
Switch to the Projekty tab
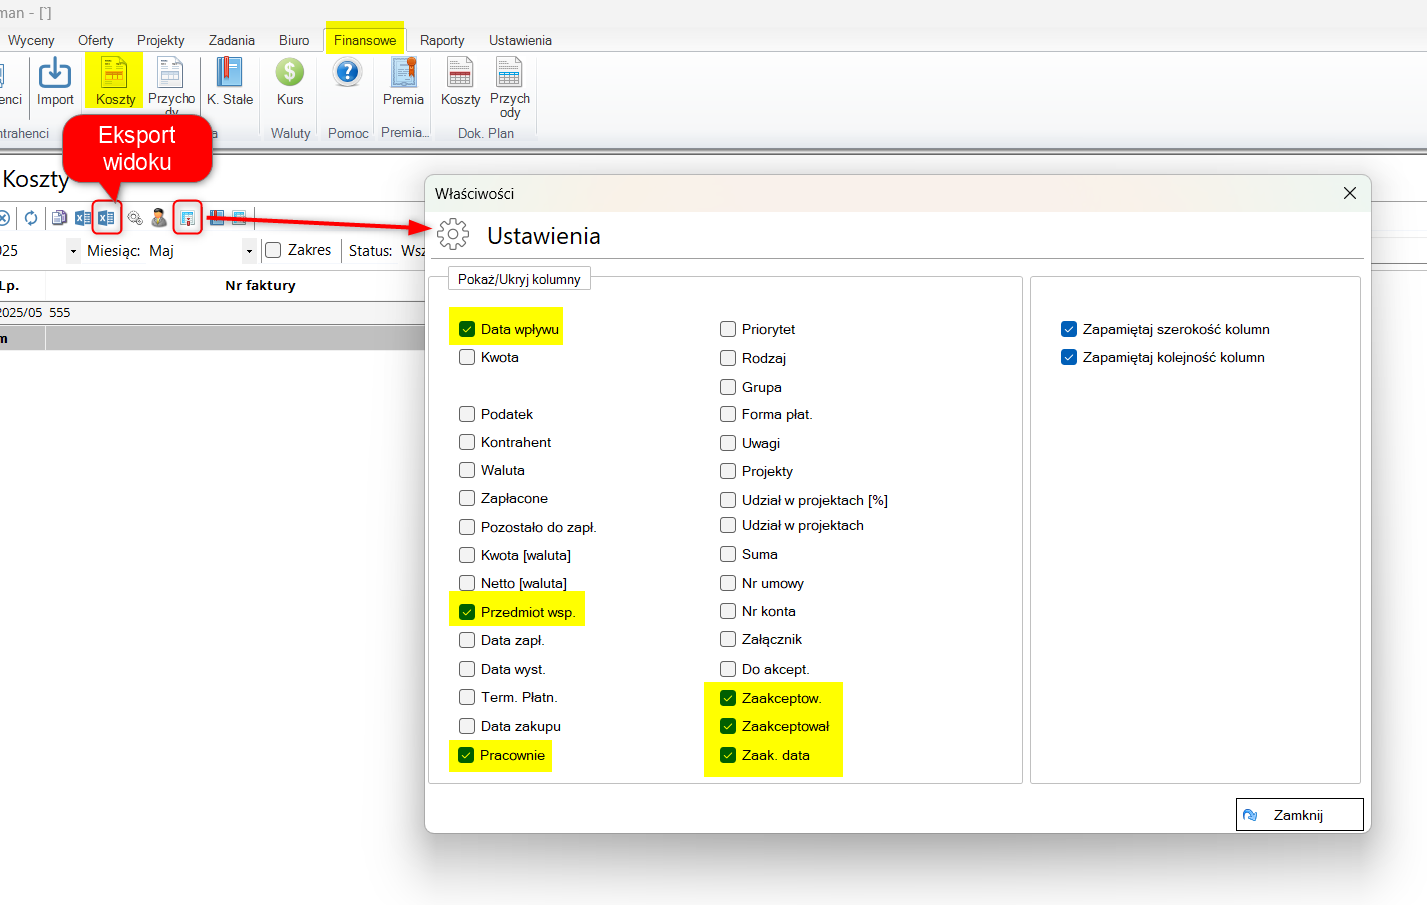click(161, 40)
